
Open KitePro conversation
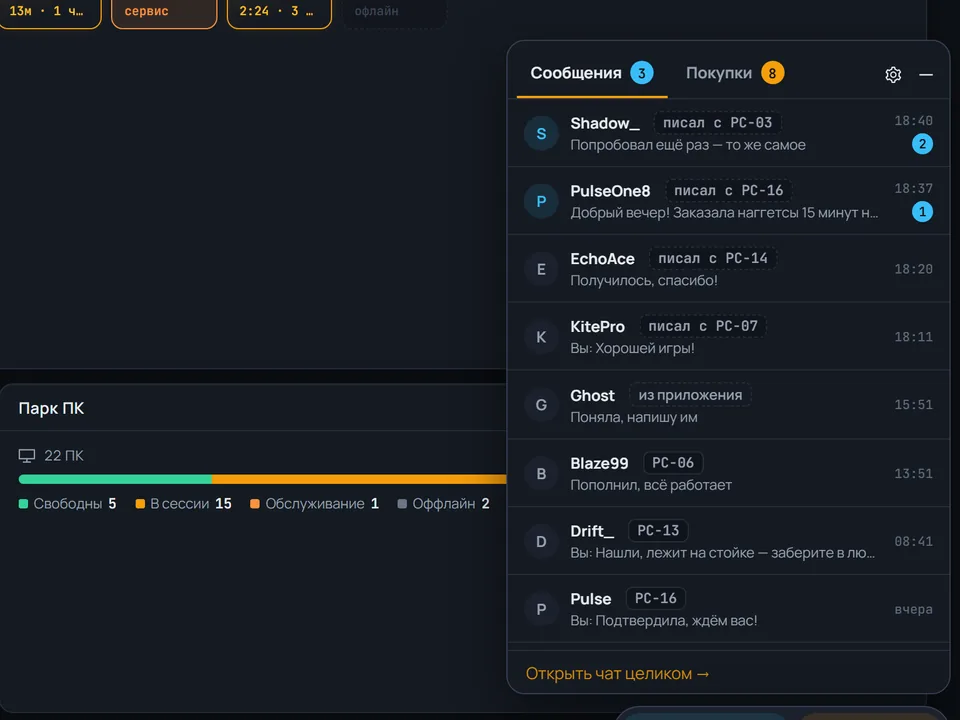point(729,337)
